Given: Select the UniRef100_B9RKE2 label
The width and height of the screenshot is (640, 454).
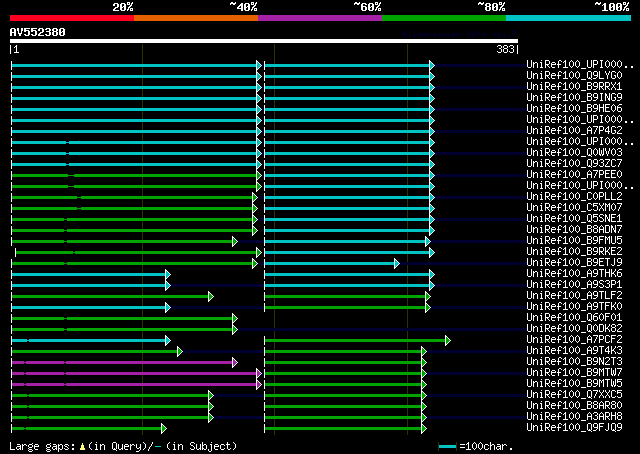Looking at the screenshot, I should click(574, 251).
